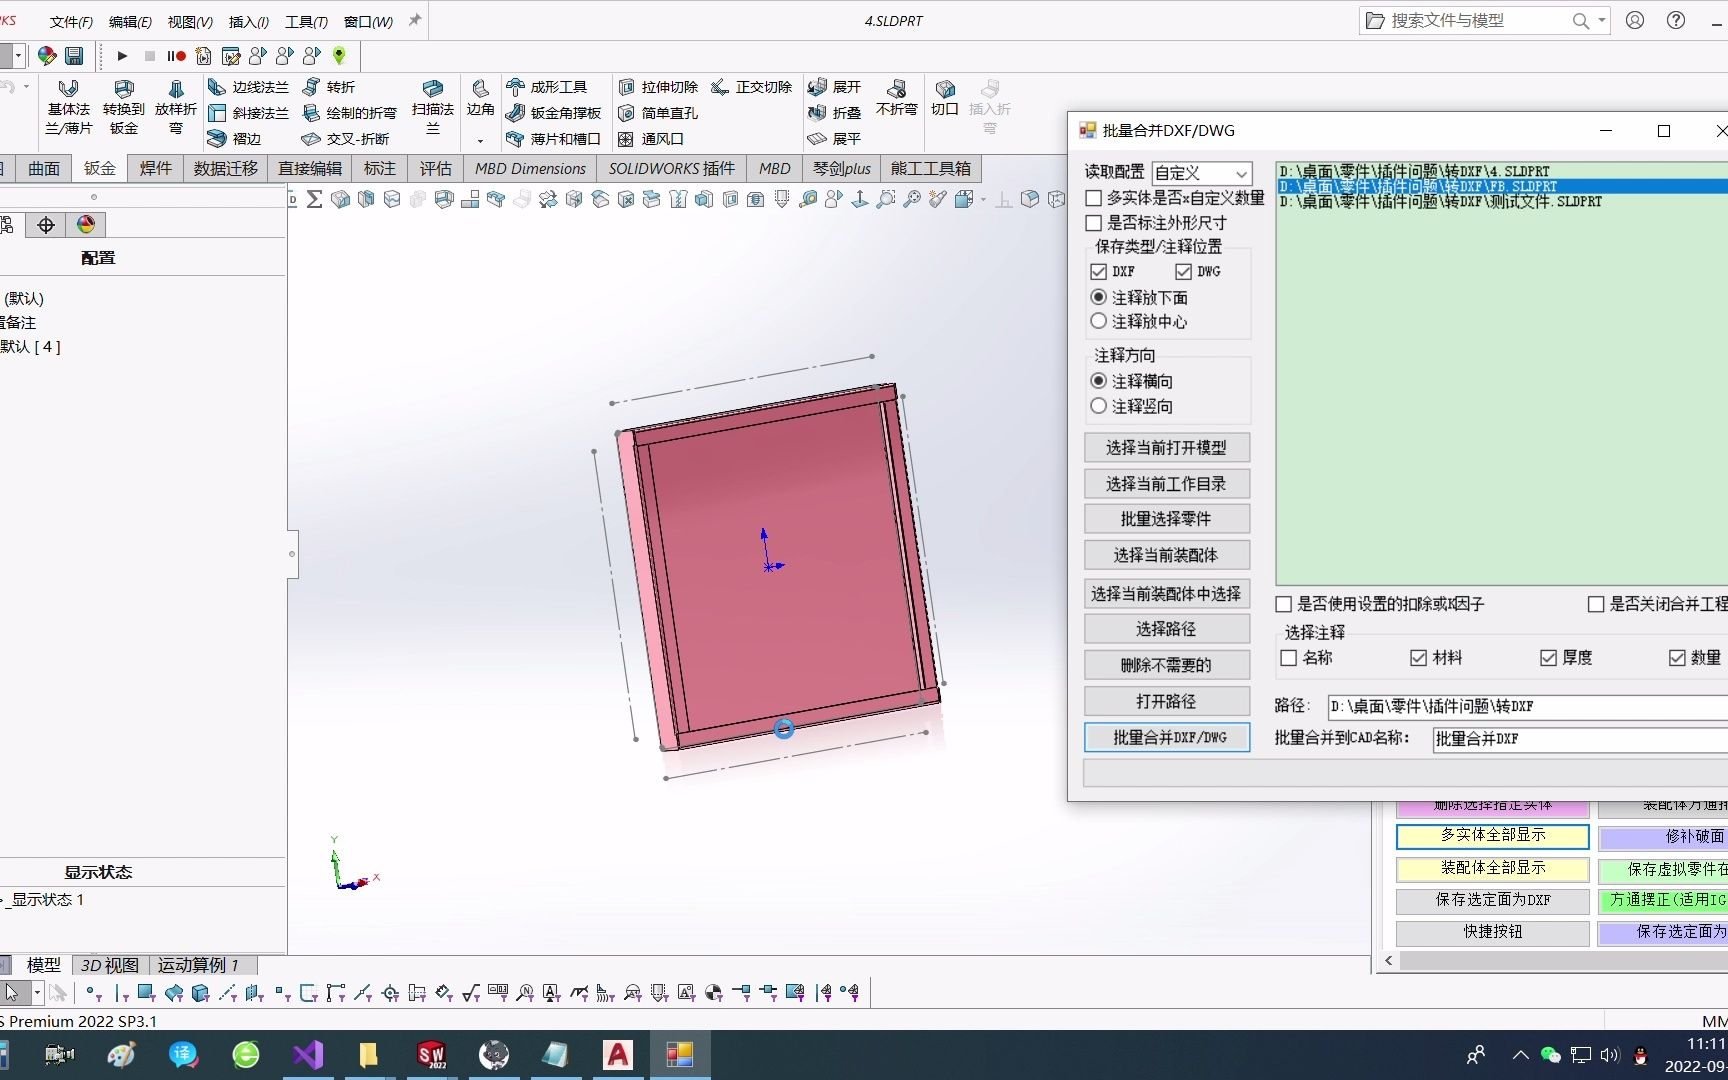Click the 路径 input field
1728x1080 pixels.
pos(1527,706)
